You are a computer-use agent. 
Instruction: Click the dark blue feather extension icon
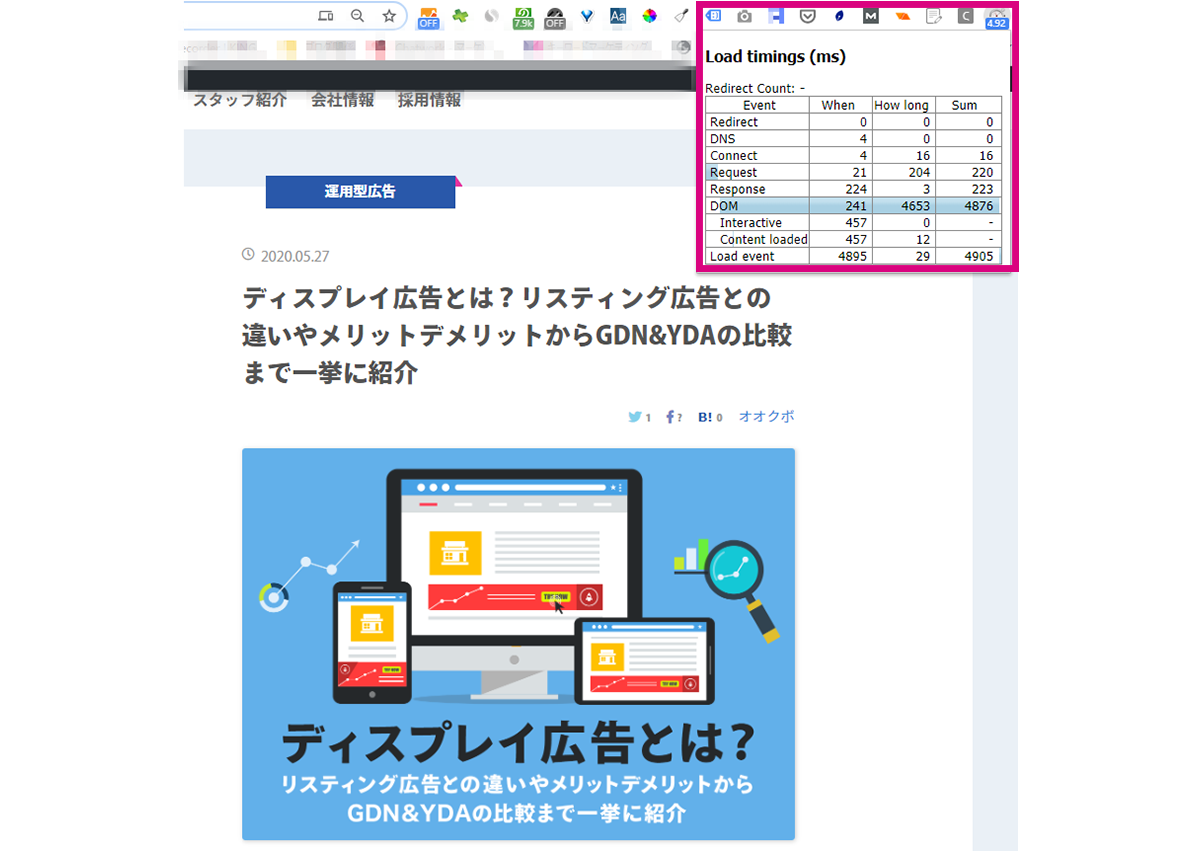pos(839,16)
